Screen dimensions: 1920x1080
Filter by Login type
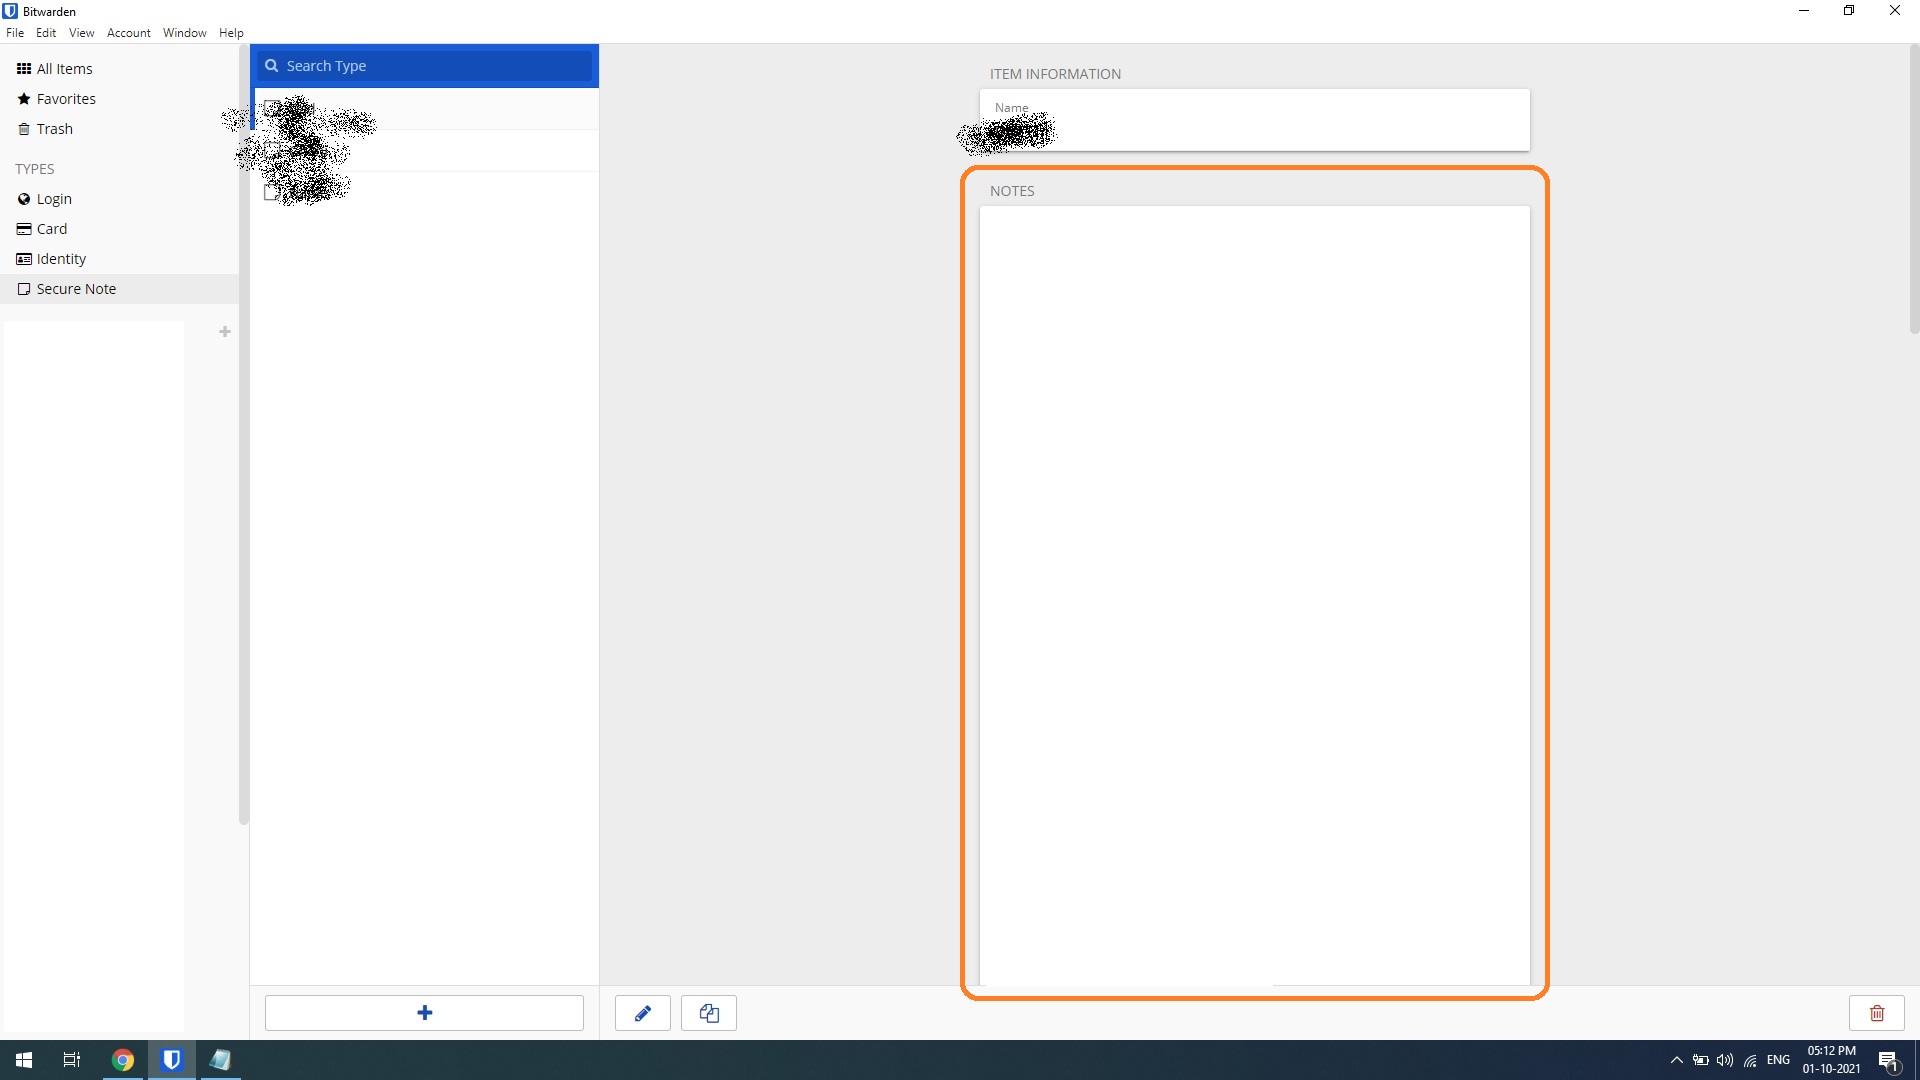tap(120, 199)
